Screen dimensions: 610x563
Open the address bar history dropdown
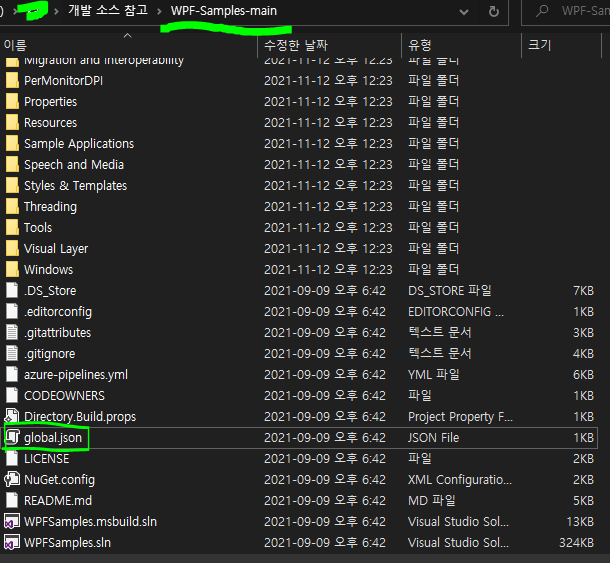point(464,12)
